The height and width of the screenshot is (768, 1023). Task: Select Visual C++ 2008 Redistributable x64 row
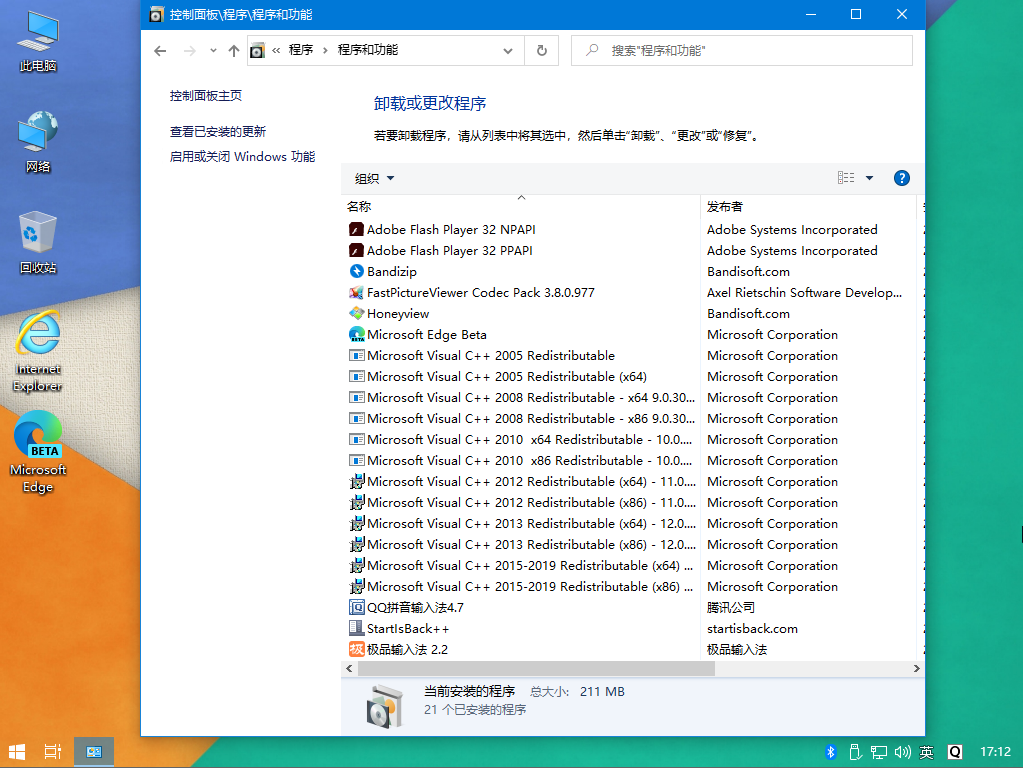pyautogui.click(x=633, y=397)
